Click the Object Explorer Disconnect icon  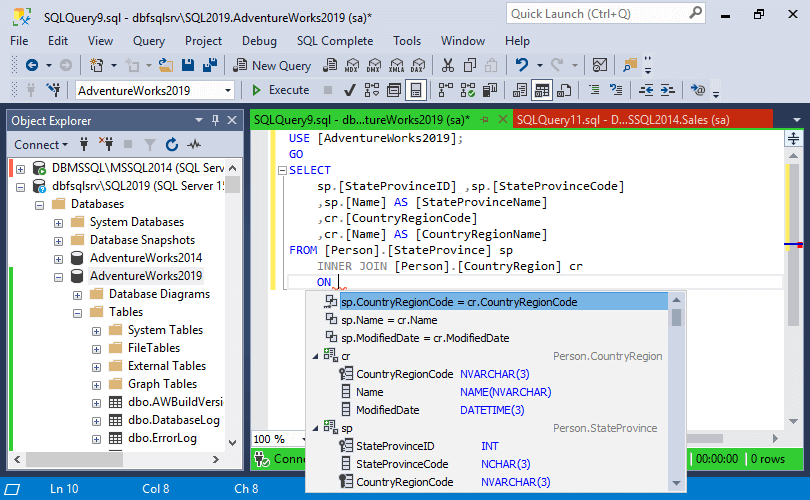(106, 145)
